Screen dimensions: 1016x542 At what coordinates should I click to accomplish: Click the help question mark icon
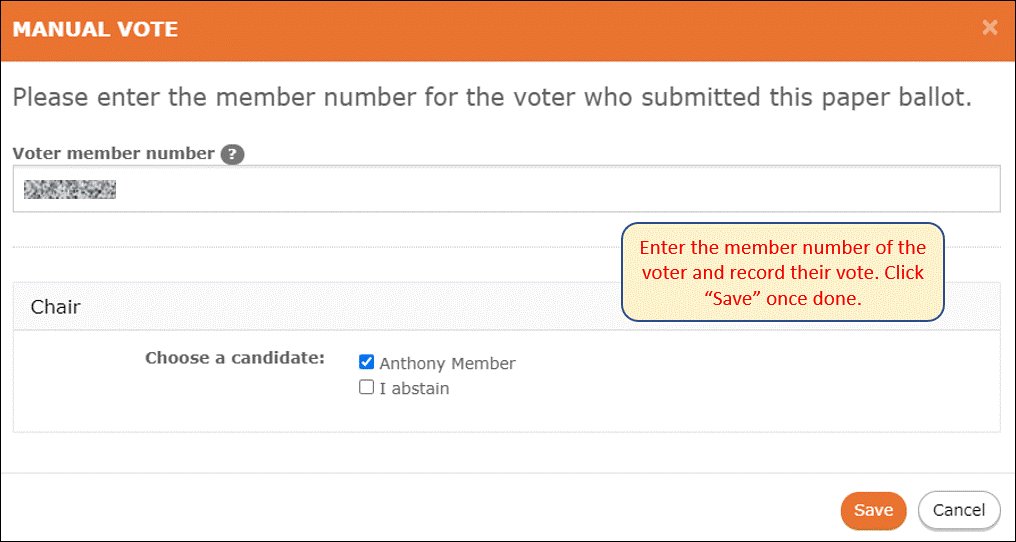[x=233, y=154]
